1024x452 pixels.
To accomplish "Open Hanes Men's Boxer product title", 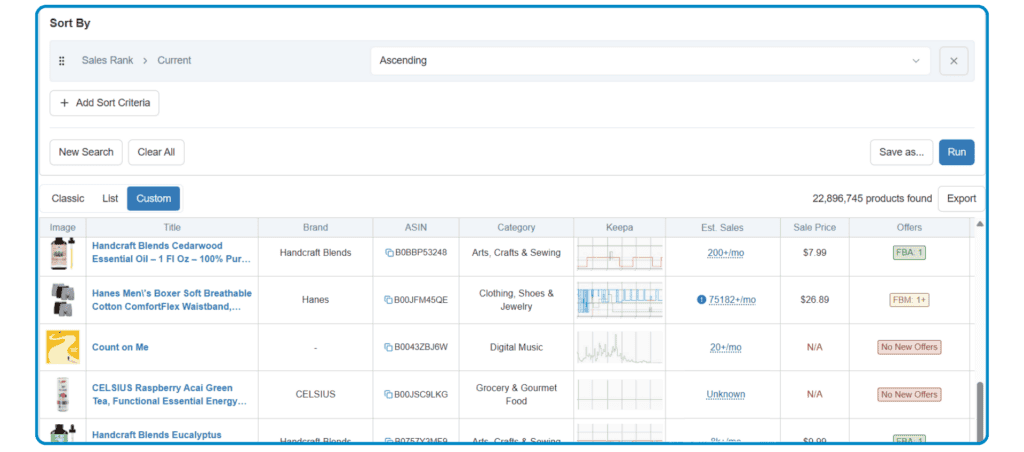I will (x=172, y=300).
